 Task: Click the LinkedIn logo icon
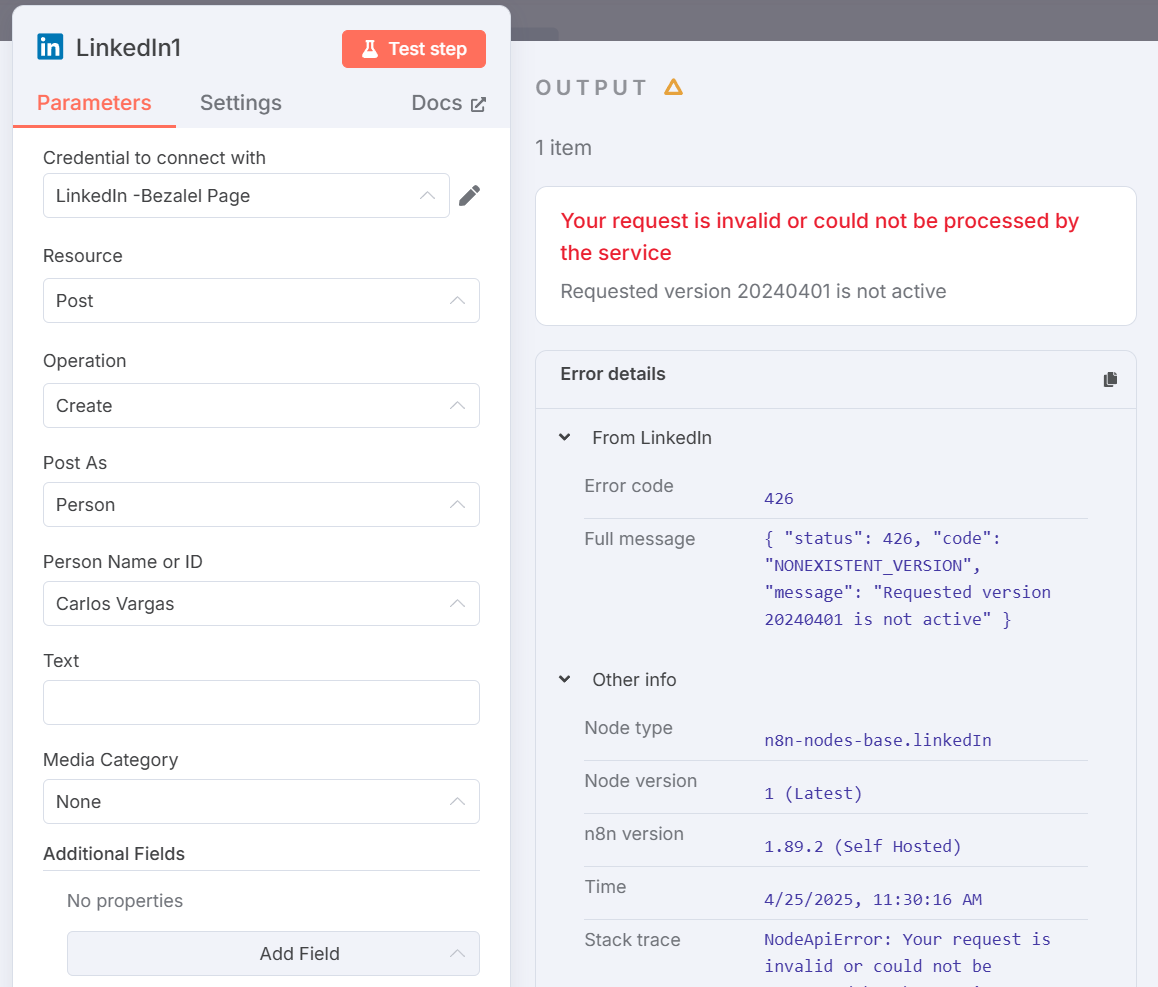tap(50, 47)
